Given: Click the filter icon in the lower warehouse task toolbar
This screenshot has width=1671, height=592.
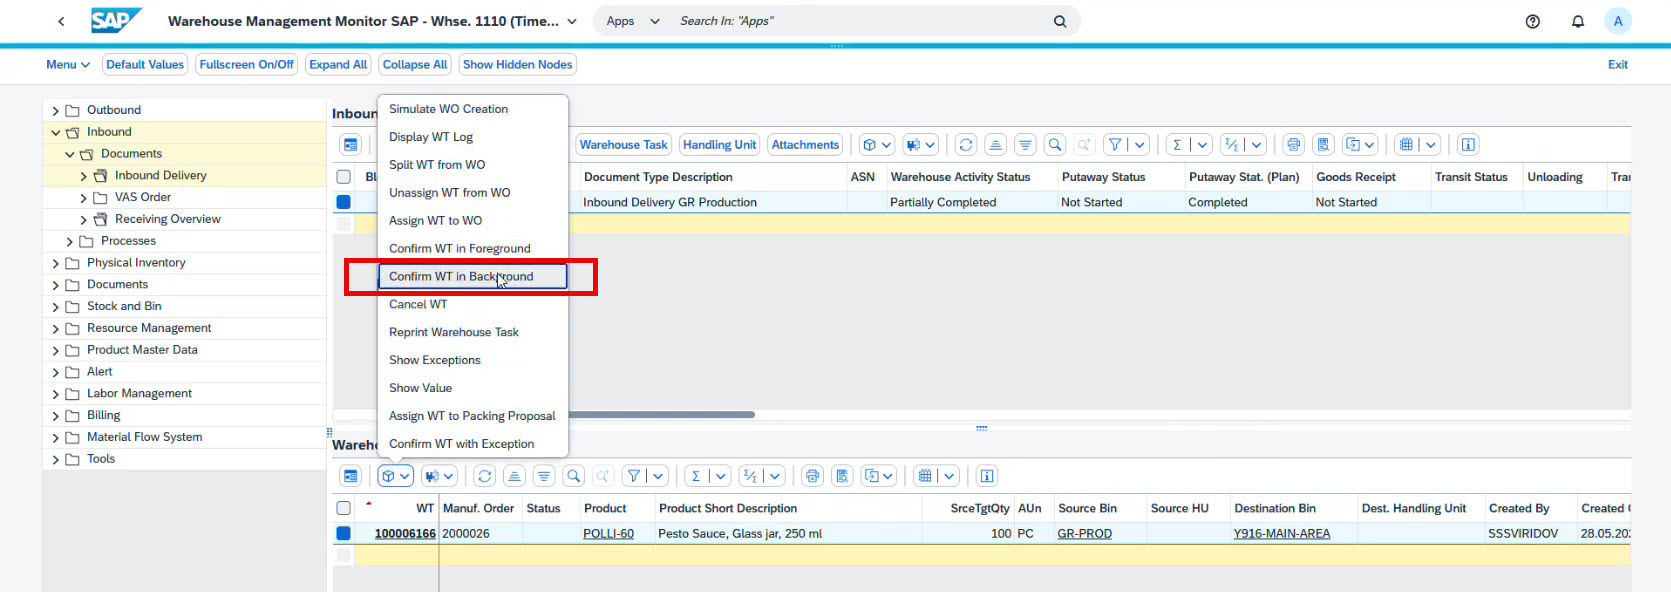Looking at the screenshot, I should pyautogui.click(x=634, y=476).
